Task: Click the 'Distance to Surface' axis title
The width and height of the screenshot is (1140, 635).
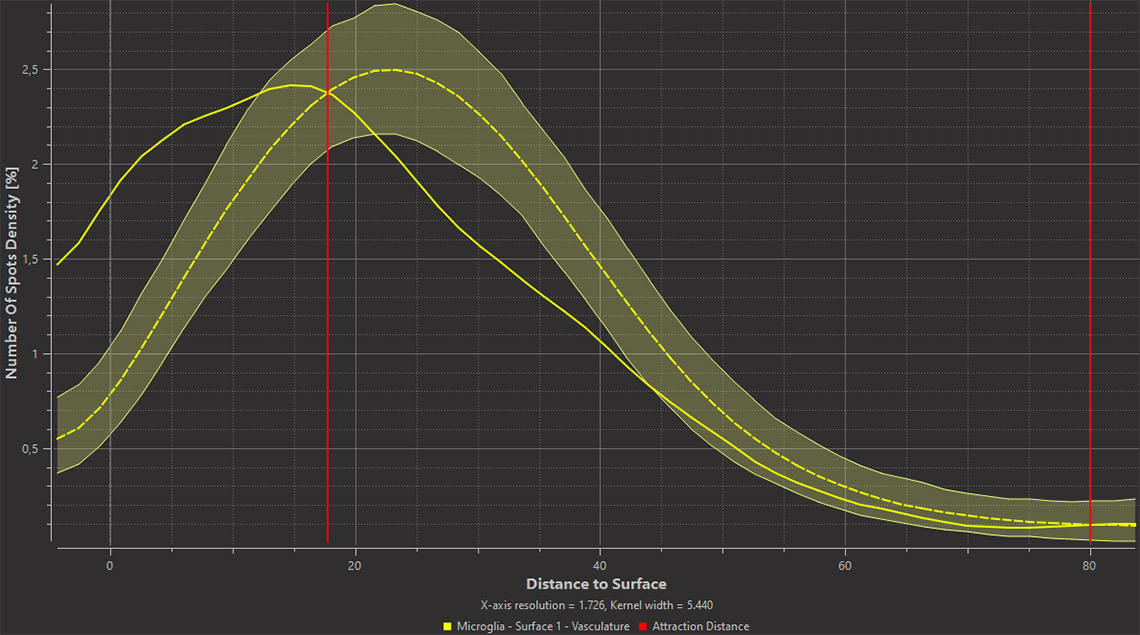Action: 596,584
